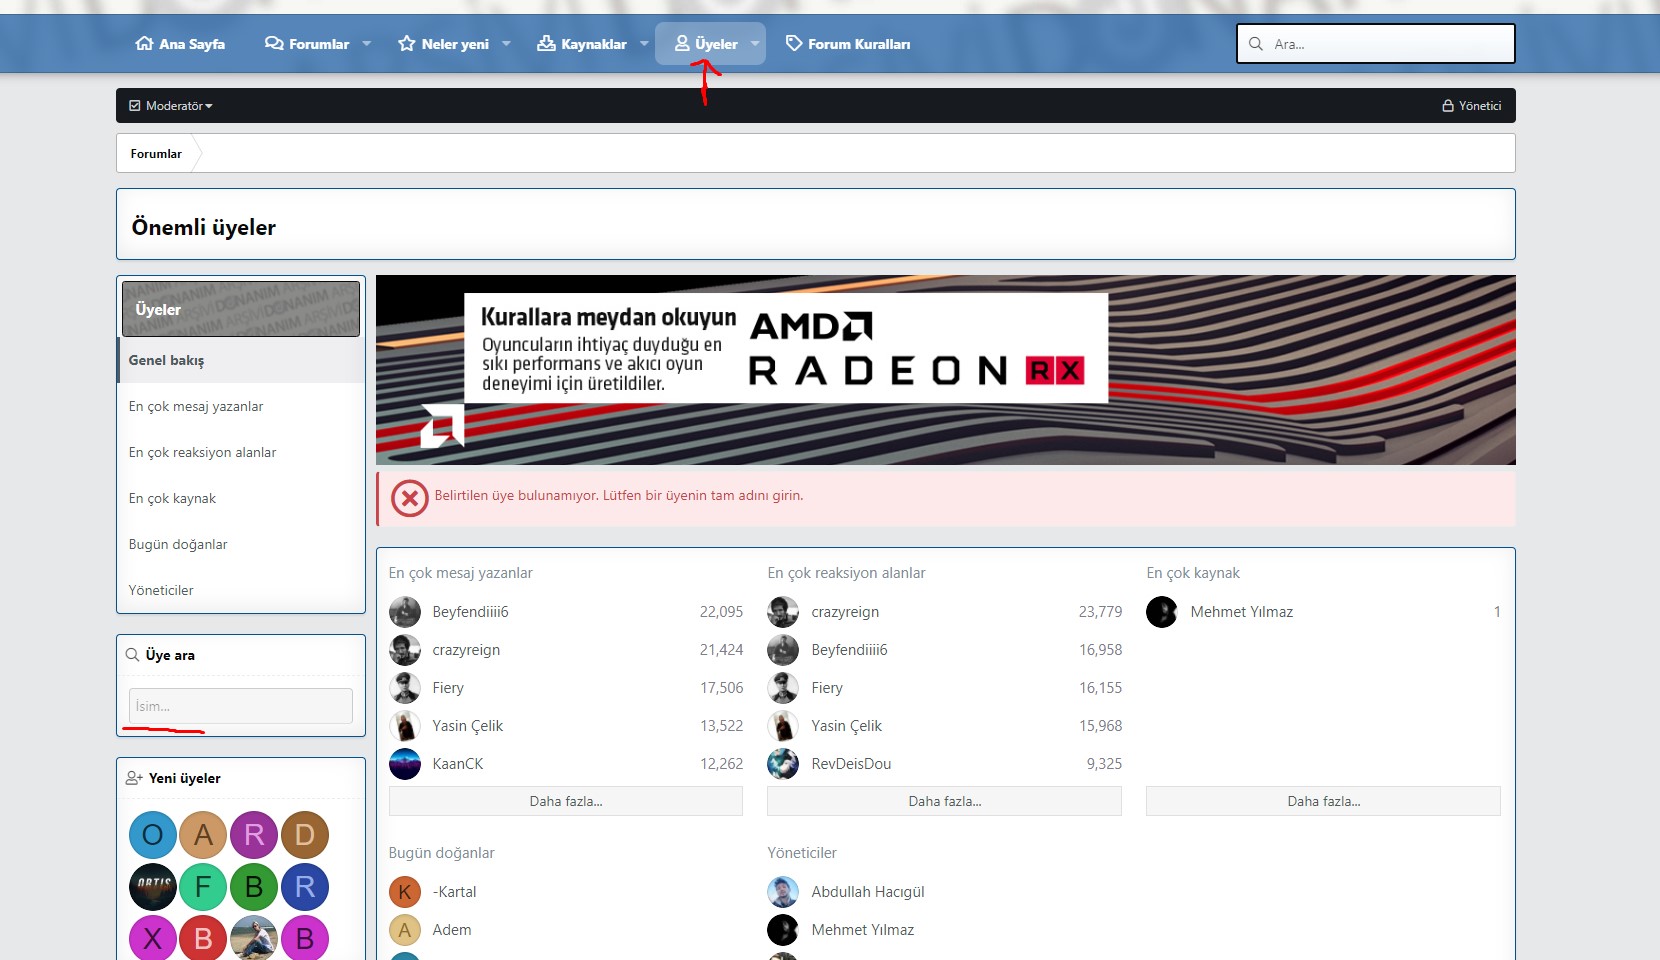
Task: Expand the Neler yeni dropdown arrow
Action: (x=506, y=44)
